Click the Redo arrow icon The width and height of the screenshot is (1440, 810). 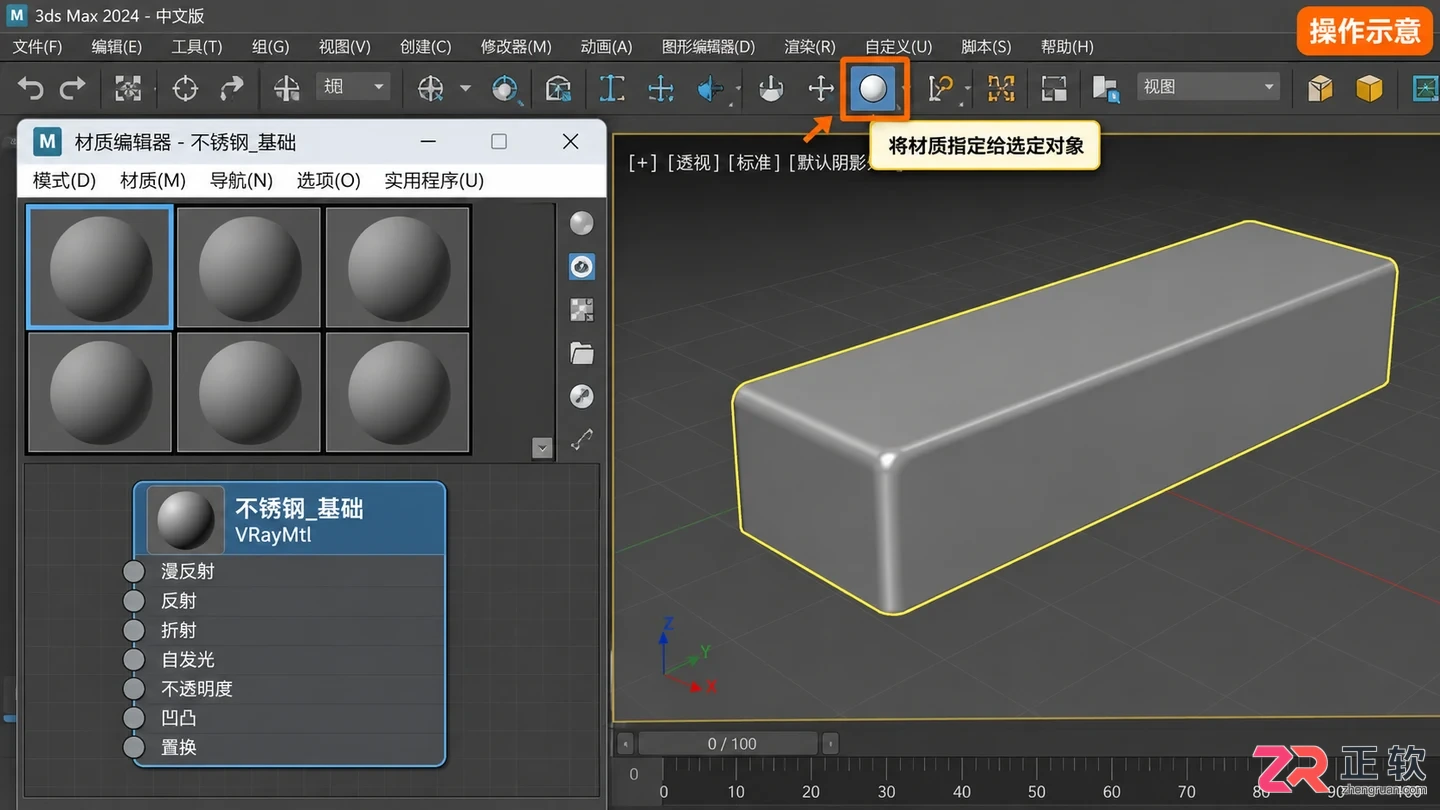tap(72, 89)
